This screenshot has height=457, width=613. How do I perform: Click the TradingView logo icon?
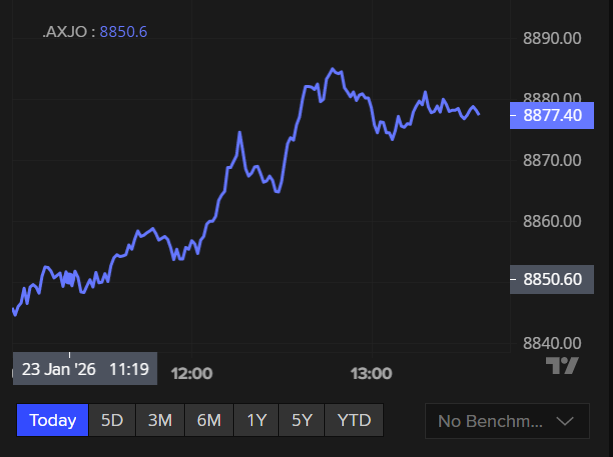(563, 366)
